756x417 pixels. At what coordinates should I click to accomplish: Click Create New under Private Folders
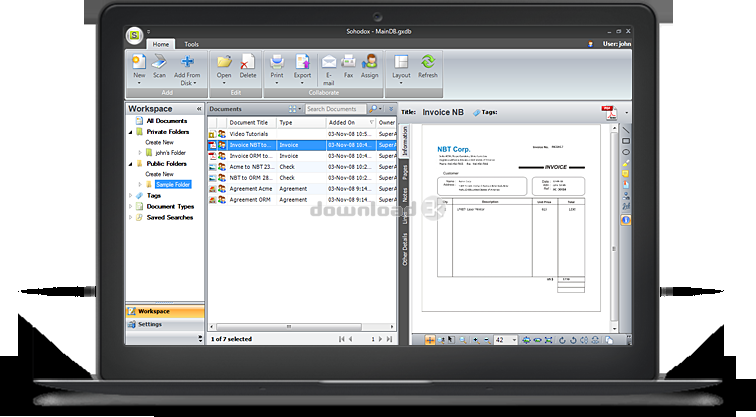159,143
